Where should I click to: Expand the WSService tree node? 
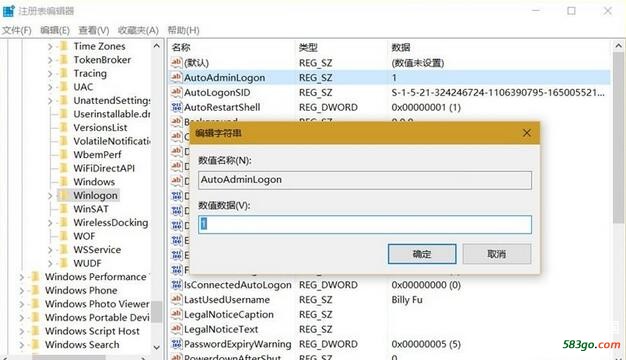[50, 250]
